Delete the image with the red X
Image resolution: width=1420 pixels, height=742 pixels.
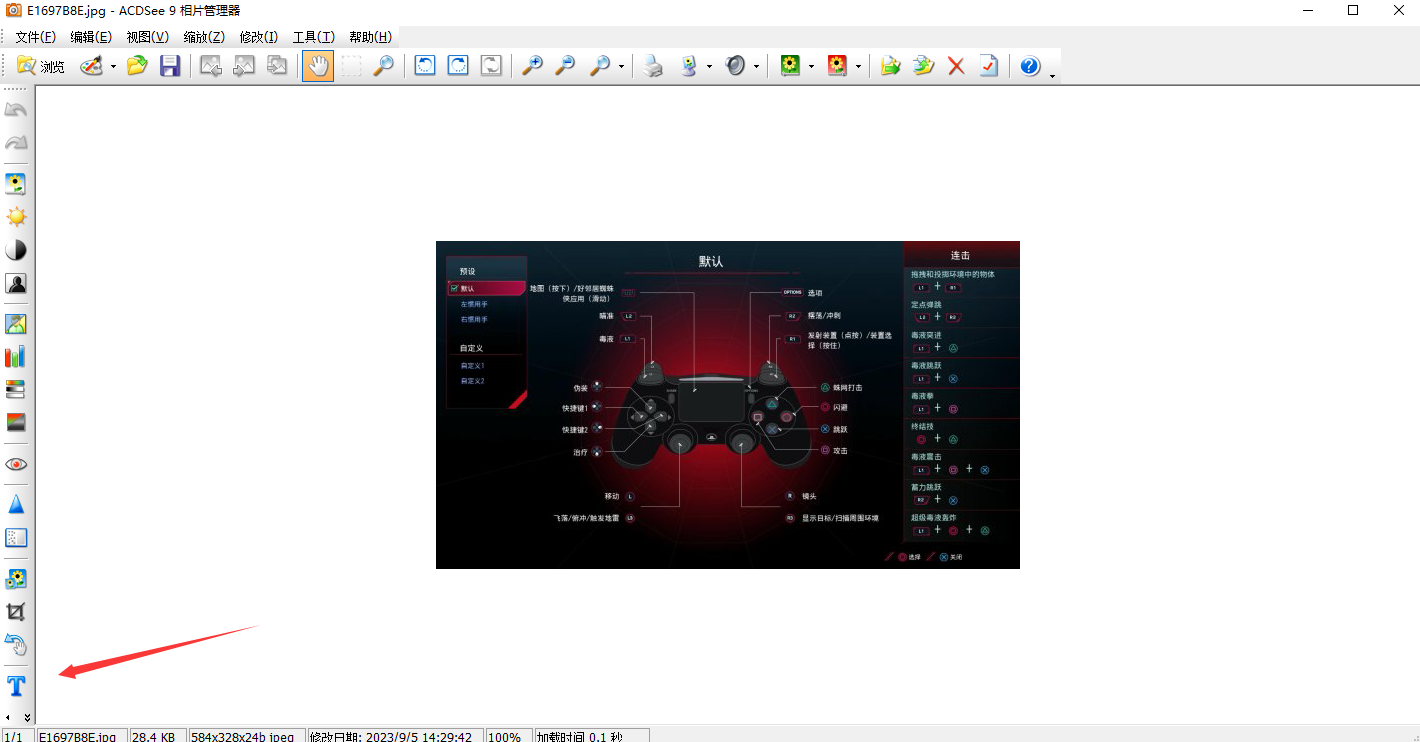point(956,65)
